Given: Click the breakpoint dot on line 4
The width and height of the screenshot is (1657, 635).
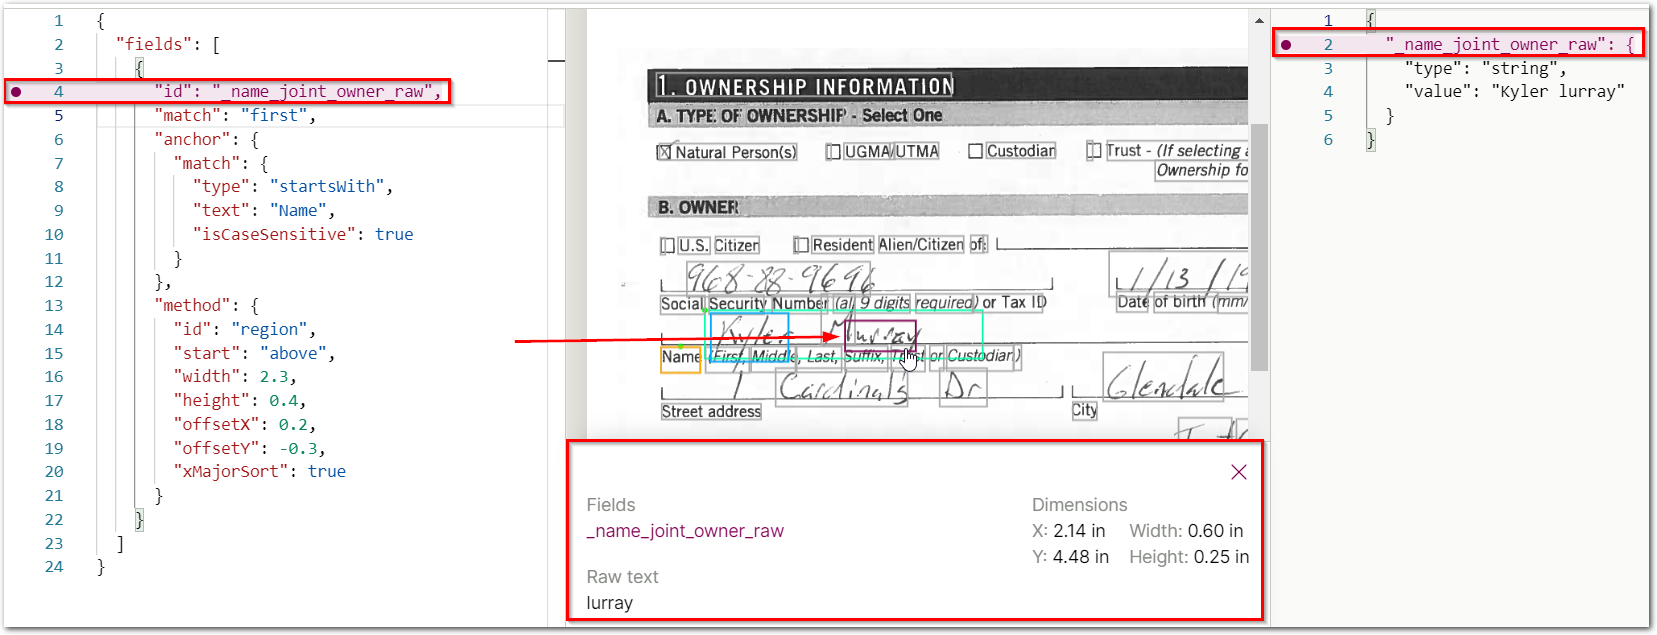Looking at the screenshot, I should [16, 92].
